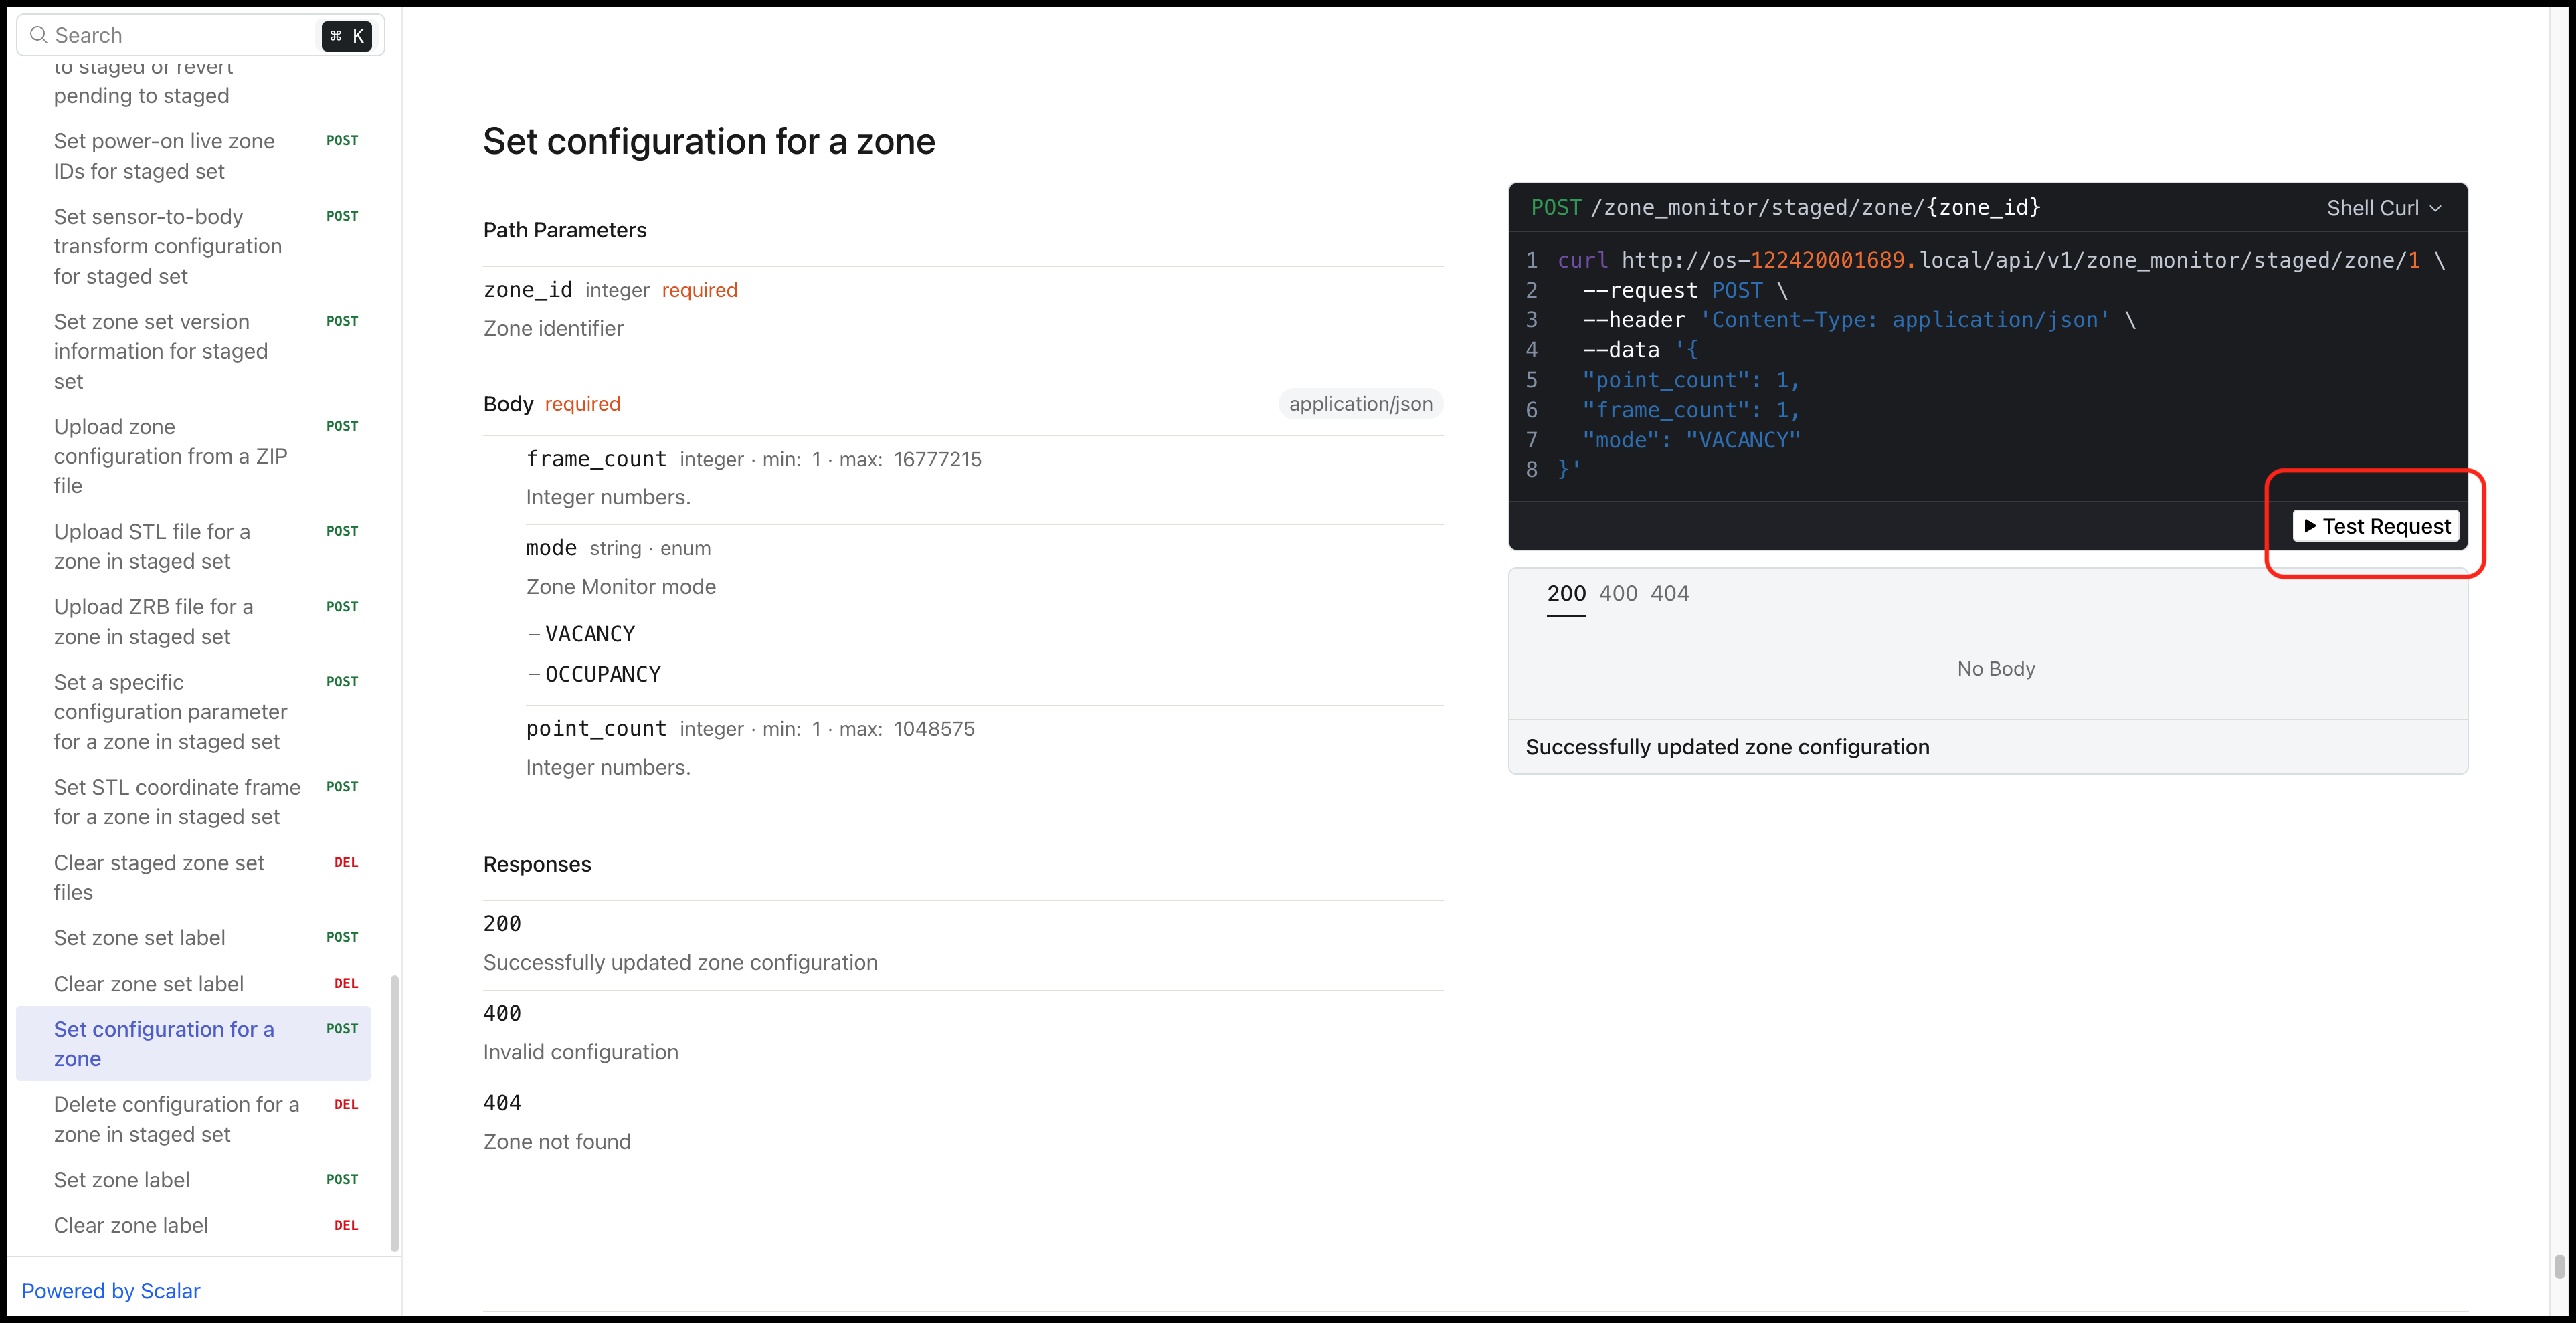Open Set STL coordinate frame endpoint
Viewport: 2576px width, 1323px height.
[193, 802]
